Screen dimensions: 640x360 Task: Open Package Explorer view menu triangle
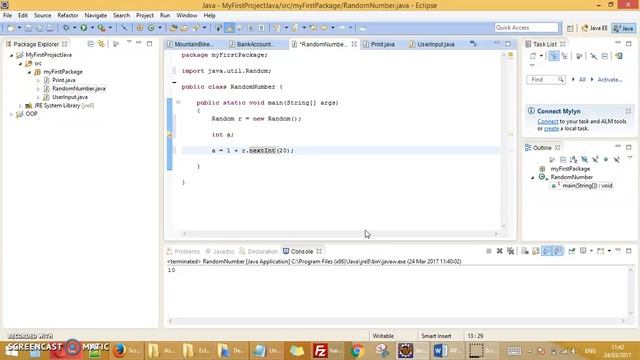click(x=129, y=42)
